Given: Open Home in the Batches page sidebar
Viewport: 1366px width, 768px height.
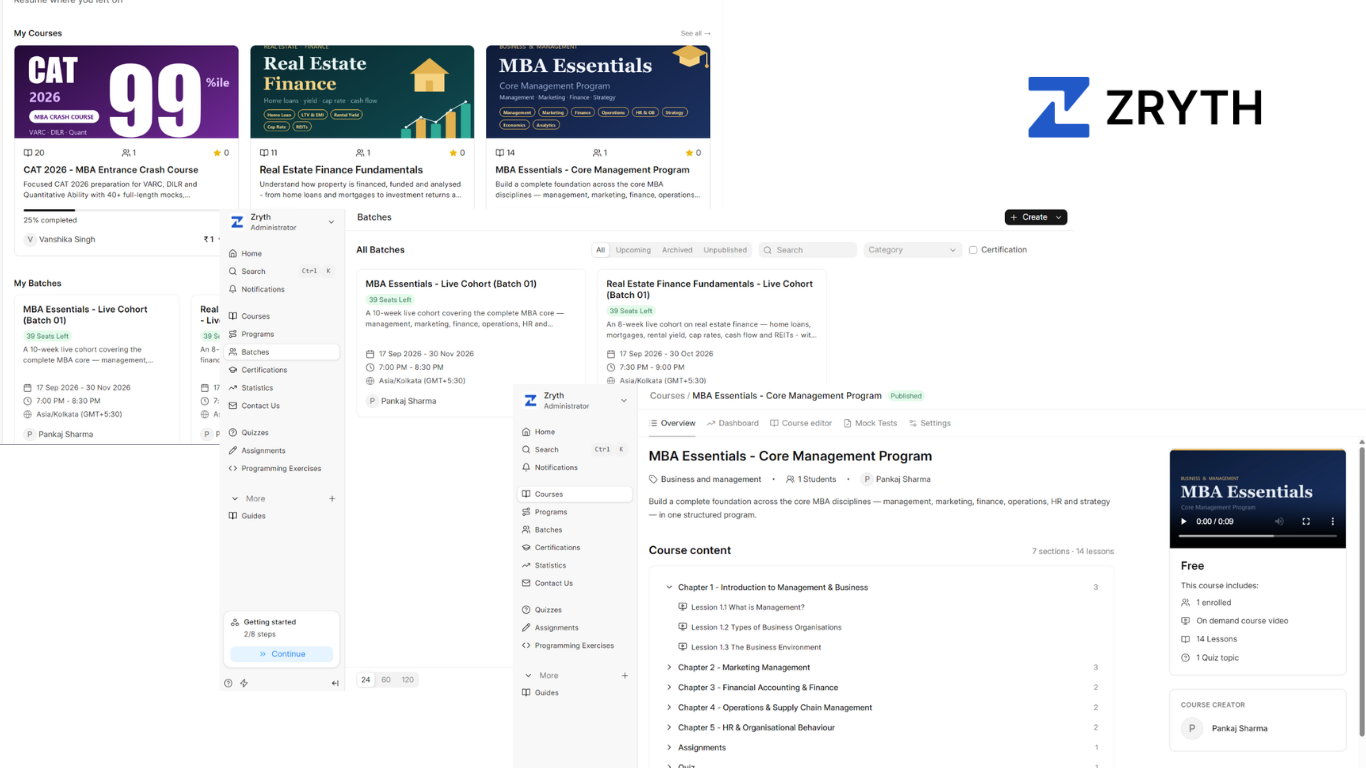Looking at the screenshot, I should [x=251, y=254].
